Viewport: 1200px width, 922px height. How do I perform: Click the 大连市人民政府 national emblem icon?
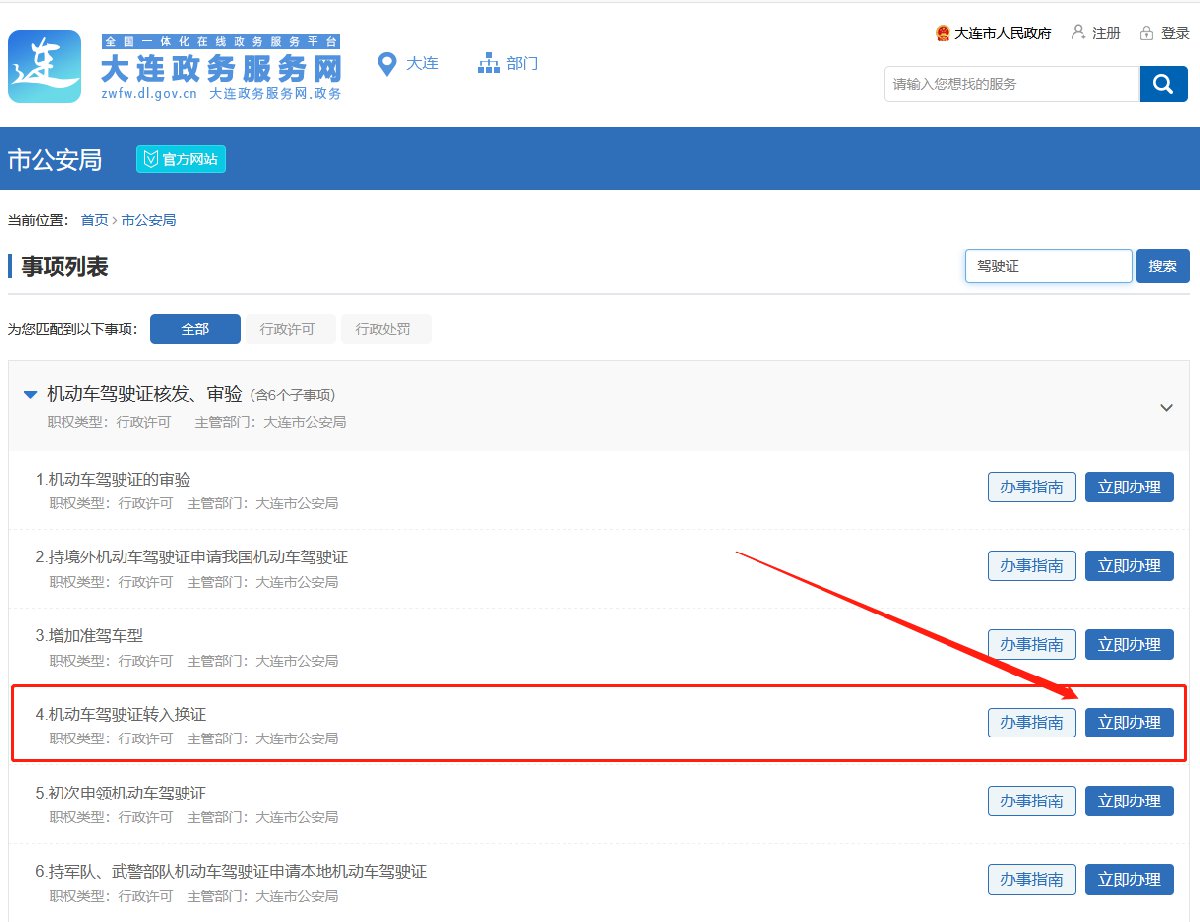click(942, 33)
